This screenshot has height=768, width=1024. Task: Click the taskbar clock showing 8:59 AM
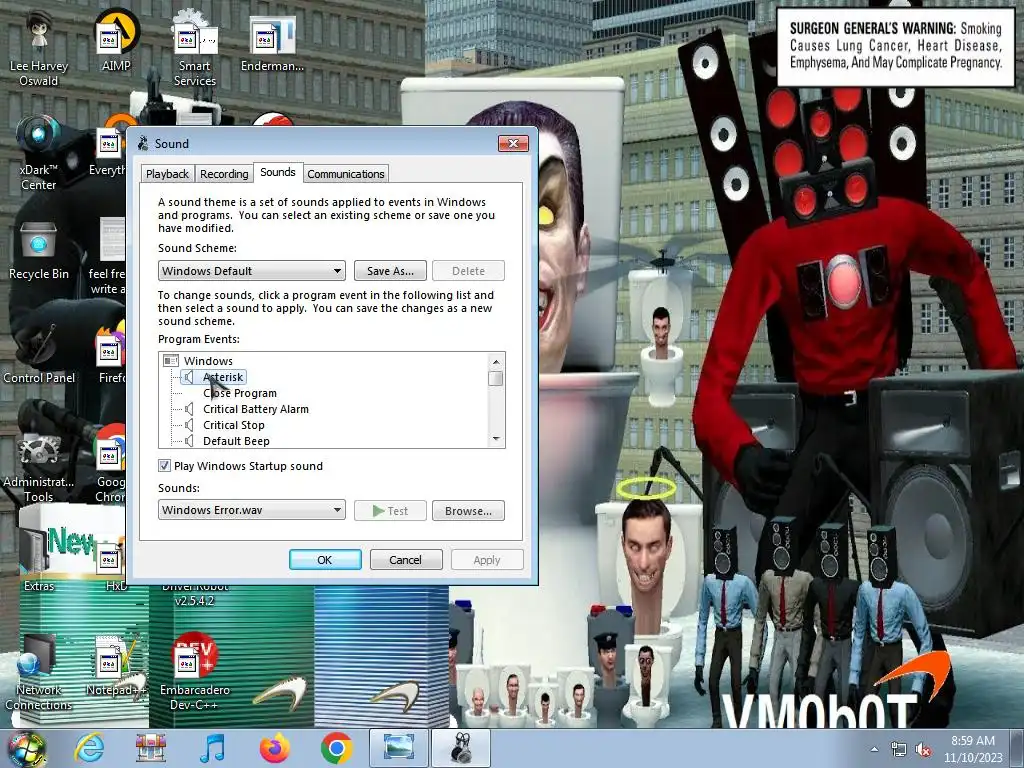click(973, 749)
